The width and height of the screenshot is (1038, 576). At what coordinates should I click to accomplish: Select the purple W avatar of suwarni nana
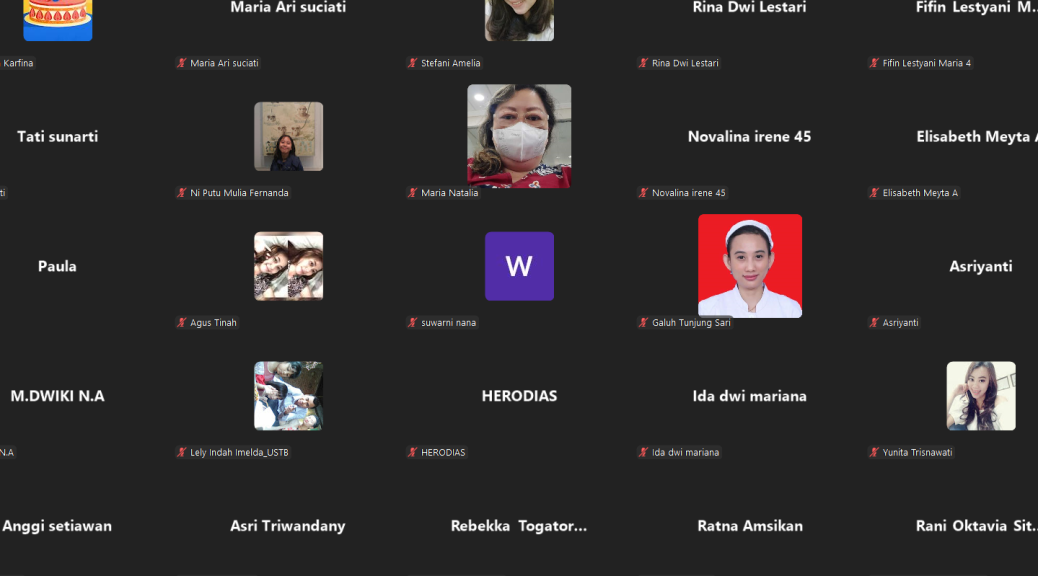point(519,266)
